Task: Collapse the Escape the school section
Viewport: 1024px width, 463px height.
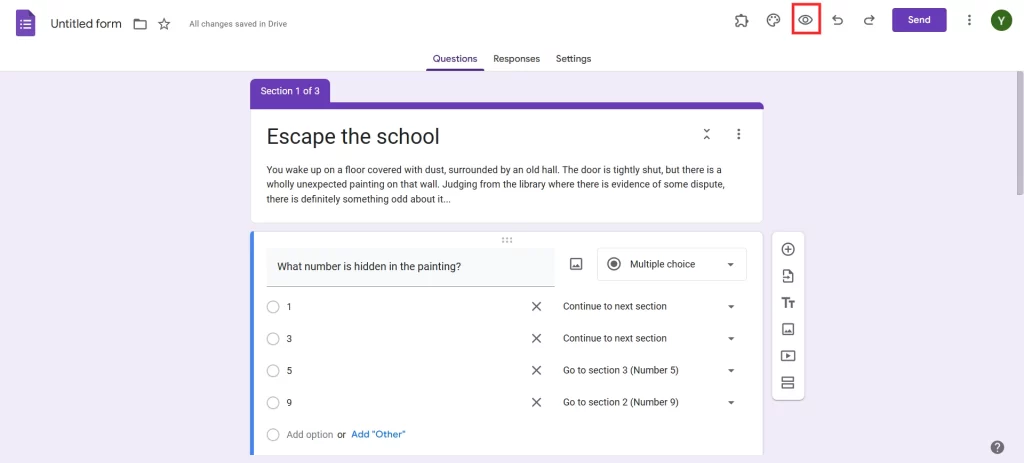Action: (x=707, y=134)
